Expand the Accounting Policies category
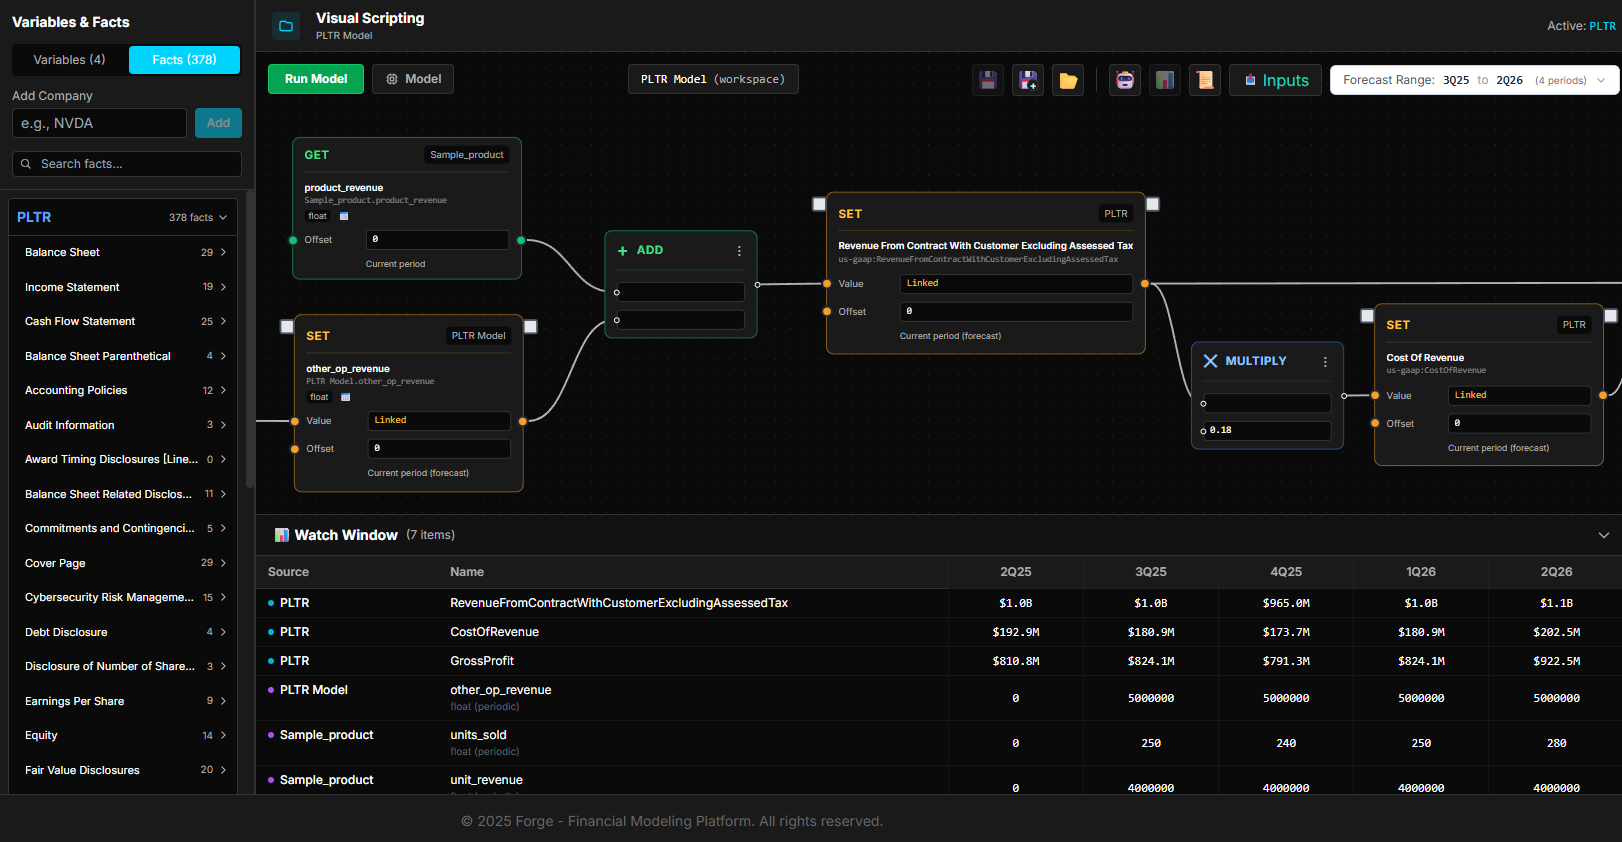 click(x=122, y=390)
